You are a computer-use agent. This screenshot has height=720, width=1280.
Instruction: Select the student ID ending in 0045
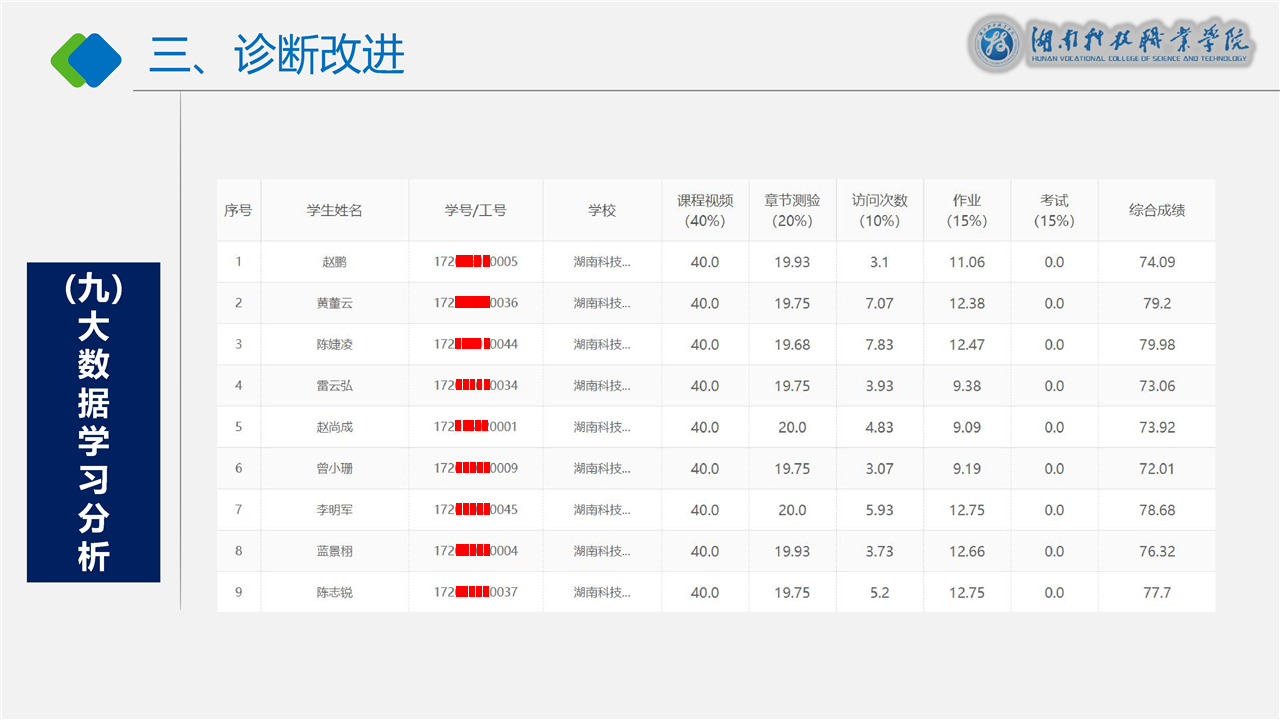[476, 510]
